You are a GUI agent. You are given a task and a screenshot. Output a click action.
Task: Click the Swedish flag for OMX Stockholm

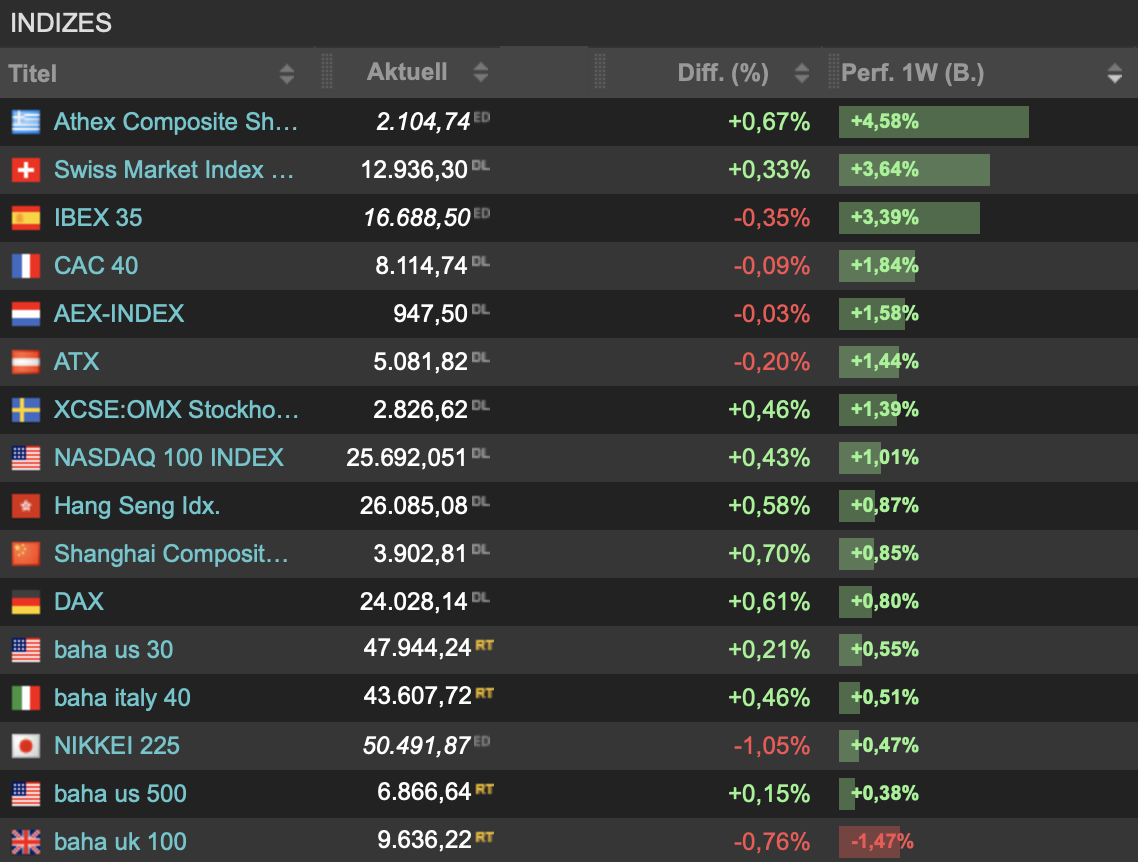coord(26,410)
